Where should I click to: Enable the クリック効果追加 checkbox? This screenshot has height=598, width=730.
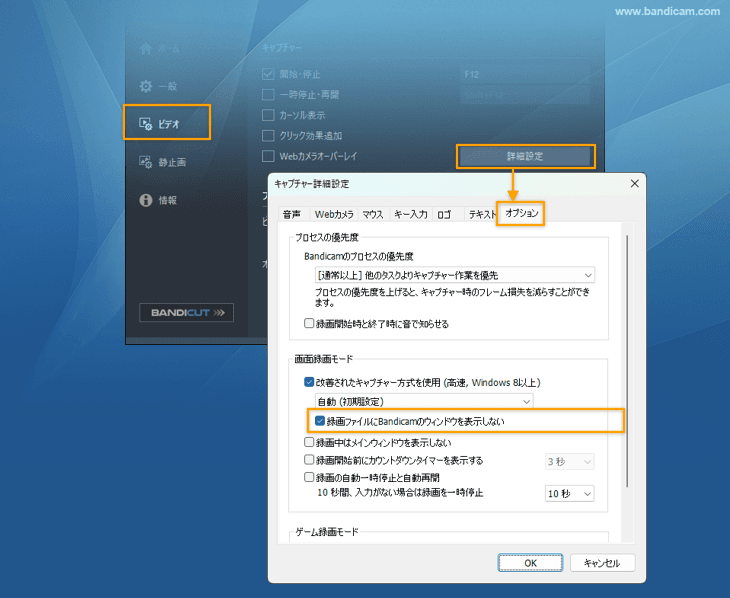coord(268,136)
